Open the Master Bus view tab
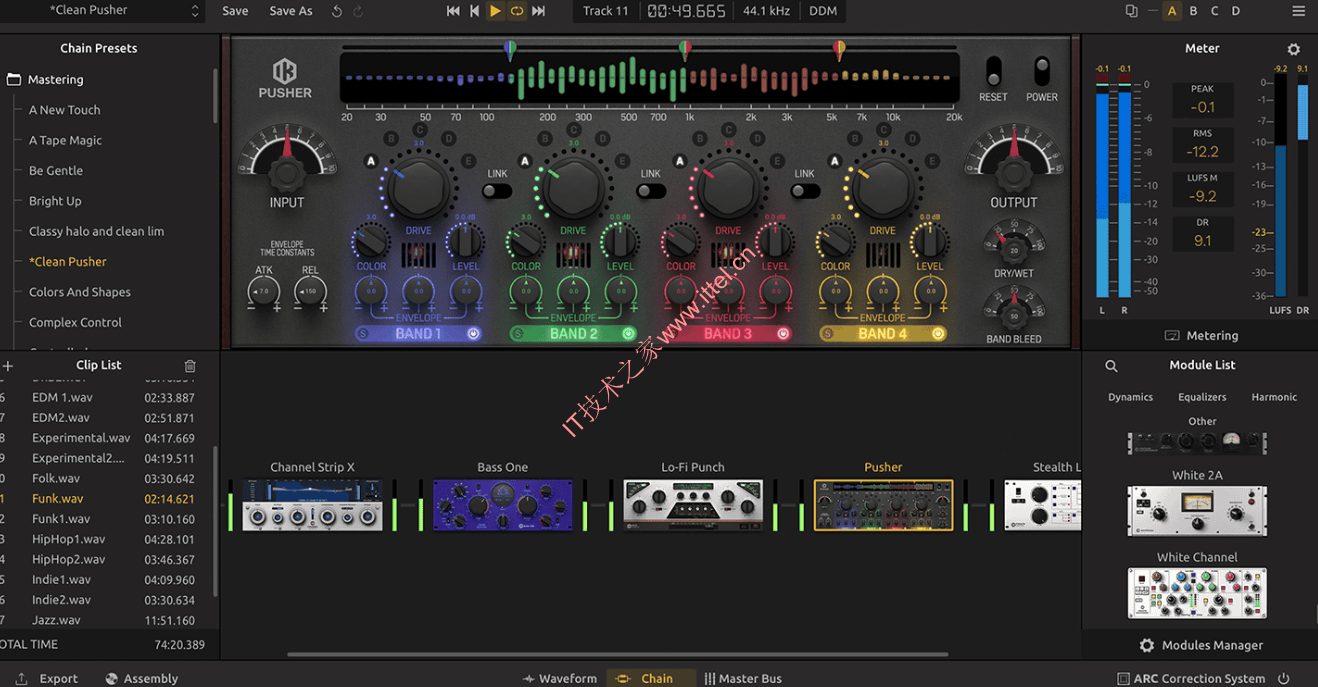This screenshot has width=1318, height=687. (x=743, y=679)
